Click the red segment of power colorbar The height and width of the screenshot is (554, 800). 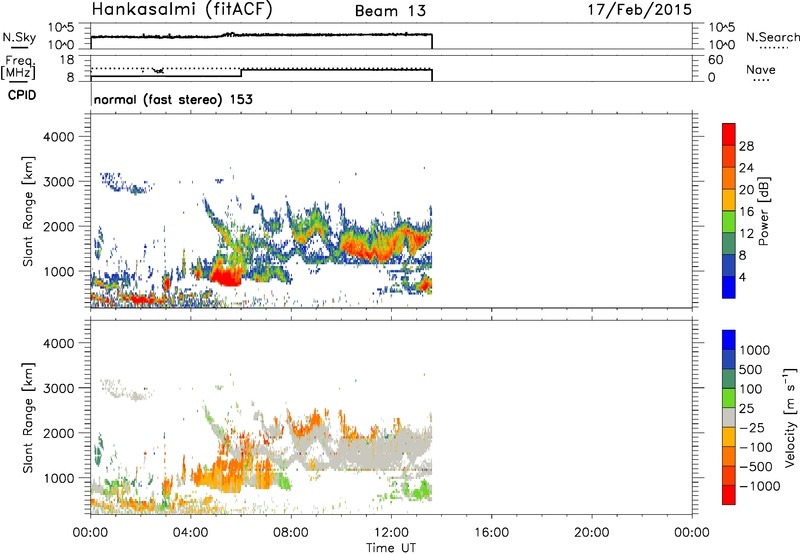click(x=729, y=134)
